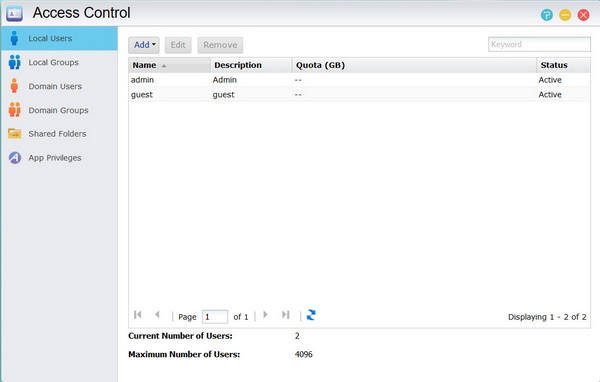The height and width of the screenshot is (382, 600).
Task: Select the Domain Users icon
Action: tap(15, 86)
